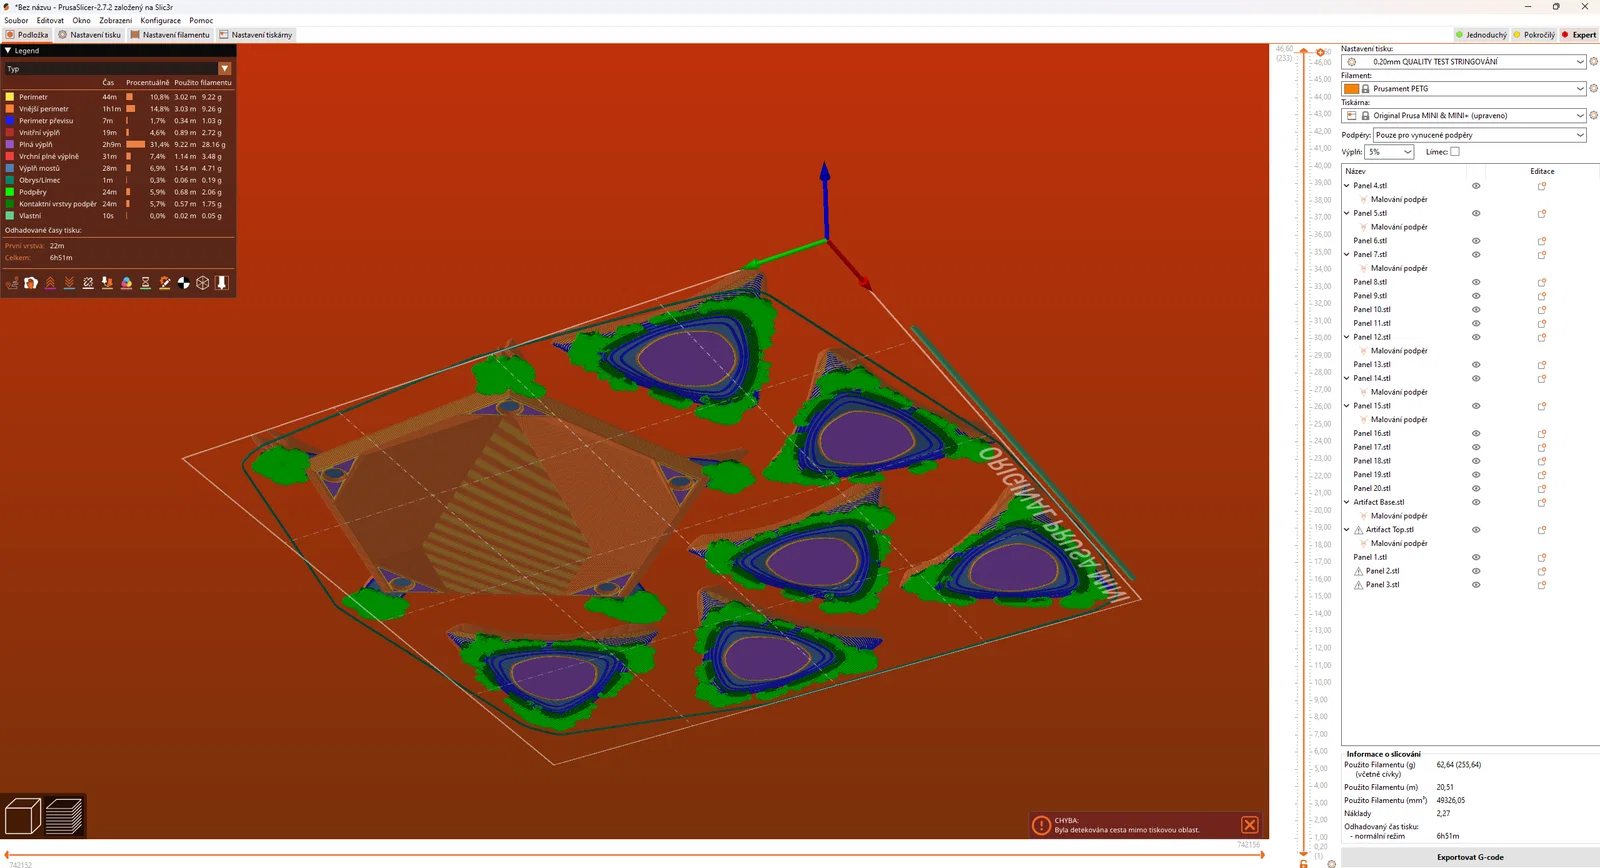Click the orange filament color swatch
The height and width of the screenshot is (868, 1600).
(1351, 89)
